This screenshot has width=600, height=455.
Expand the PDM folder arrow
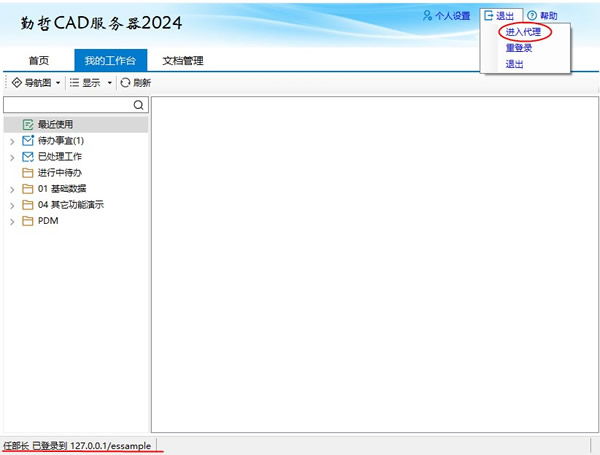pos(12,221)
